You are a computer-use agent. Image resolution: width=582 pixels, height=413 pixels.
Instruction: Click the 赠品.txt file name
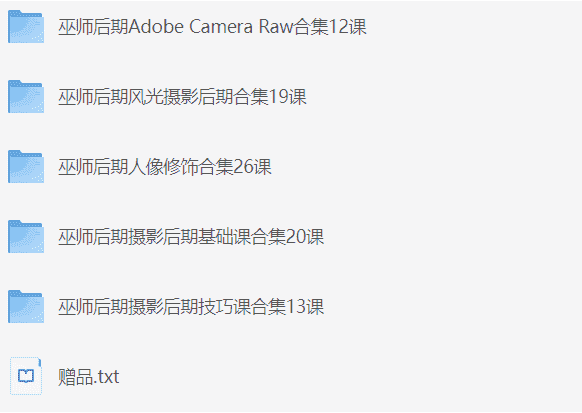pyautogui.click(x=89, y=377)
